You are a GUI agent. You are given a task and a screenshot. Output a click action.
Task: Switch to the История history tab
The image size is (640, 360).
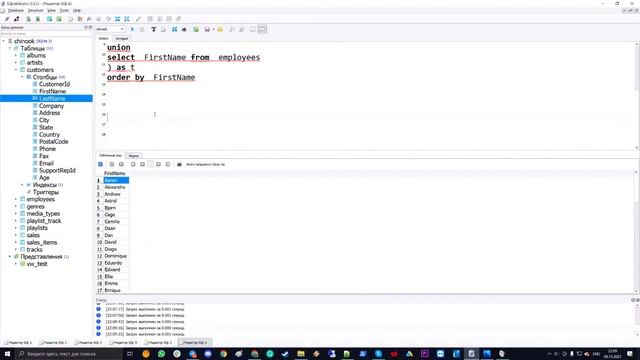pos(122,38)
